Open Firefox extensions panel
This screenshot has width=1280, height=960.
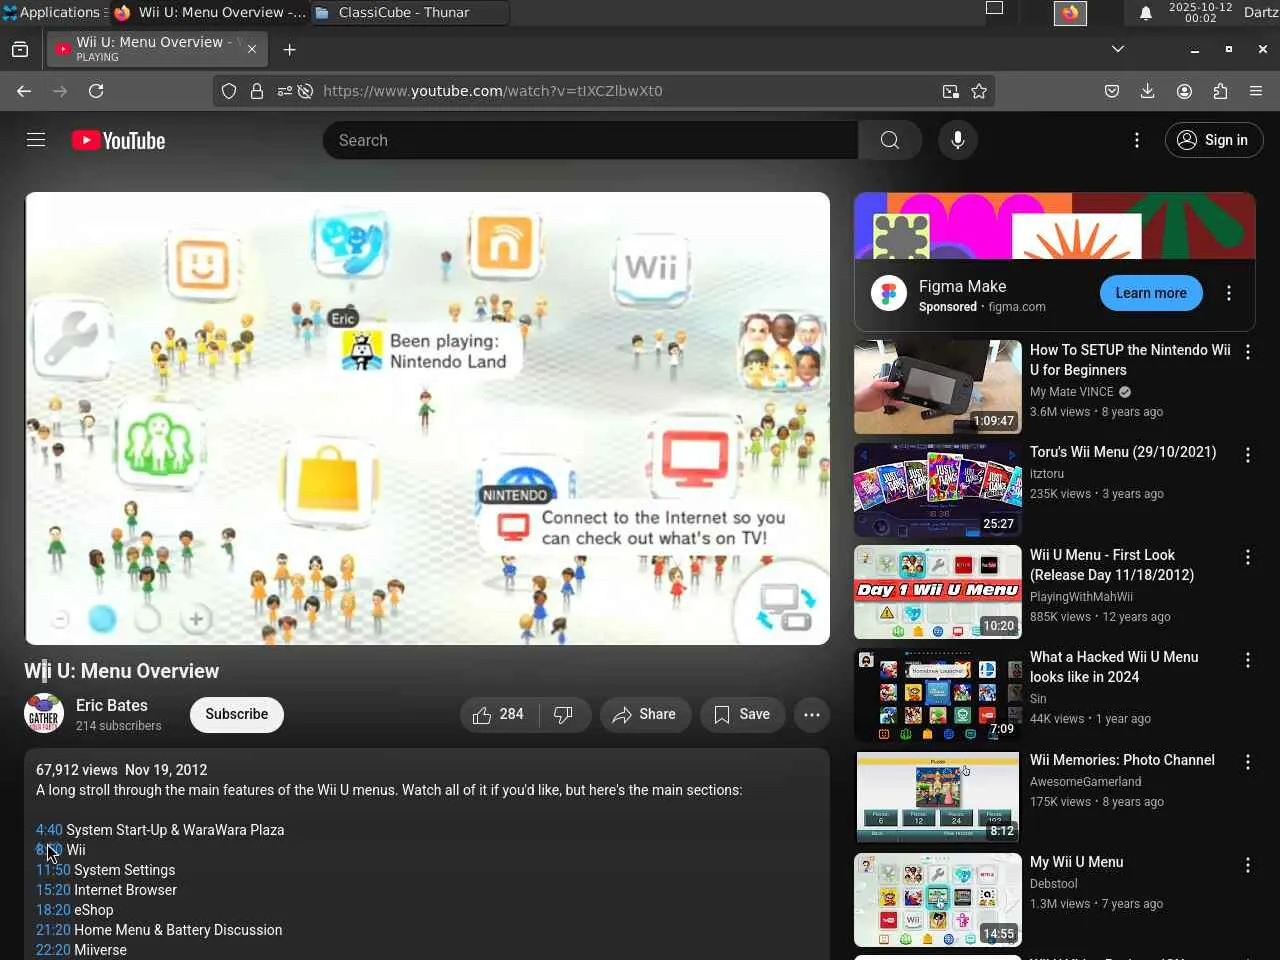1220,91
